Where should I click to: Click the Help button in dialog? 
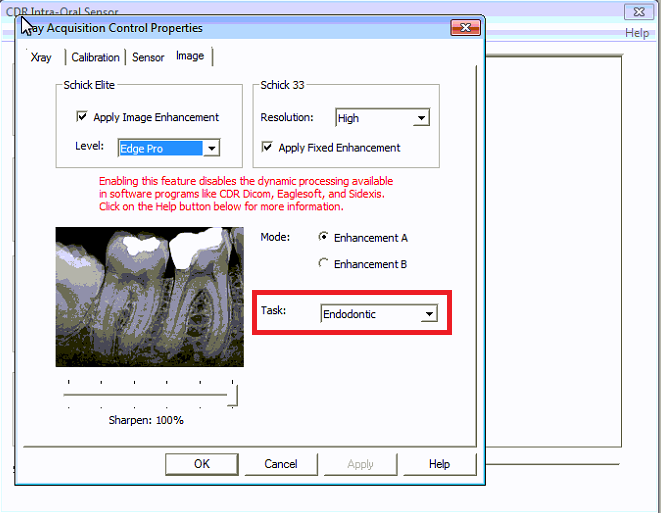439,464
